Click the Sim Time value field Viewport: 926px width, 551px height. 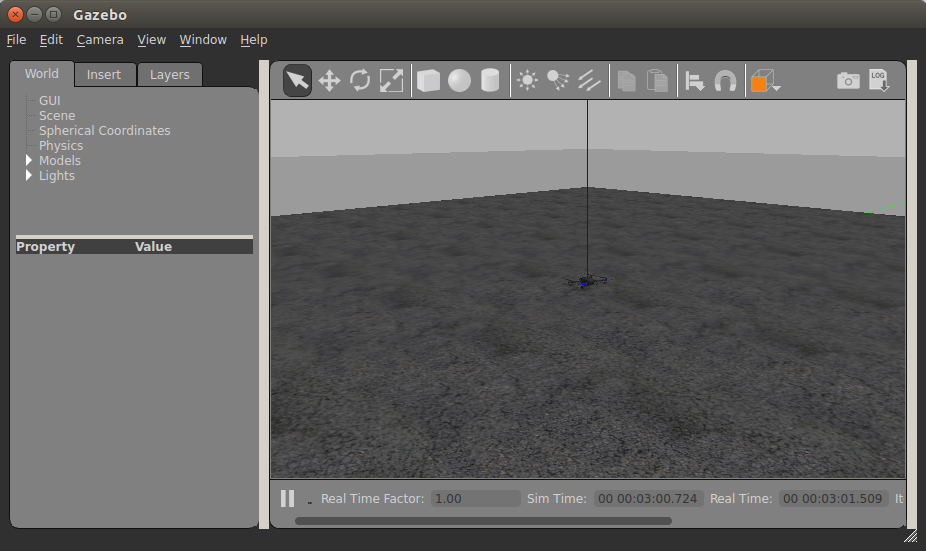click(x=648, y=498)
